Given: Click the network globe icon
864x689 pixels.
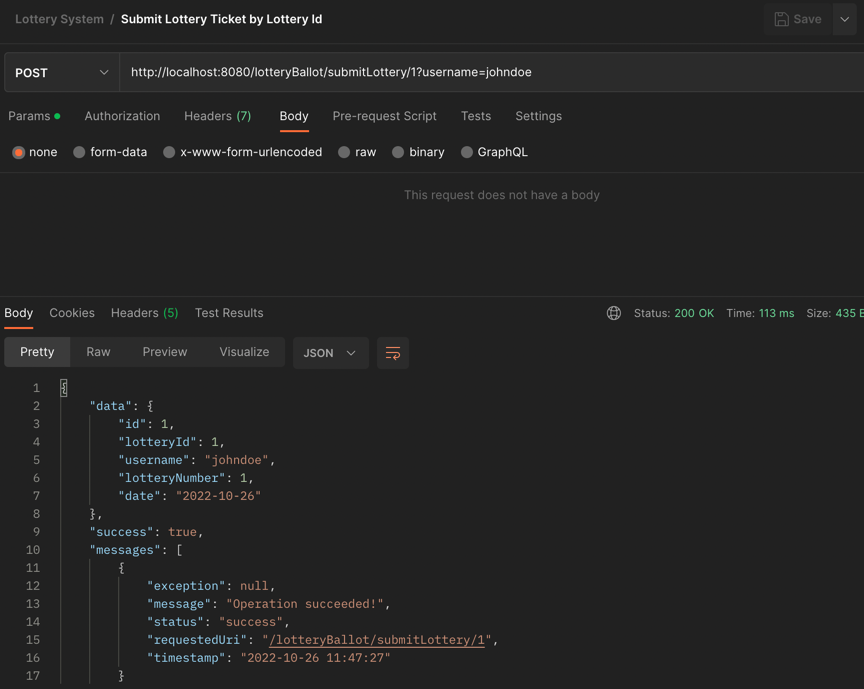Looking at the screenshot, I should pyautogui.click(x=614, y=313).
